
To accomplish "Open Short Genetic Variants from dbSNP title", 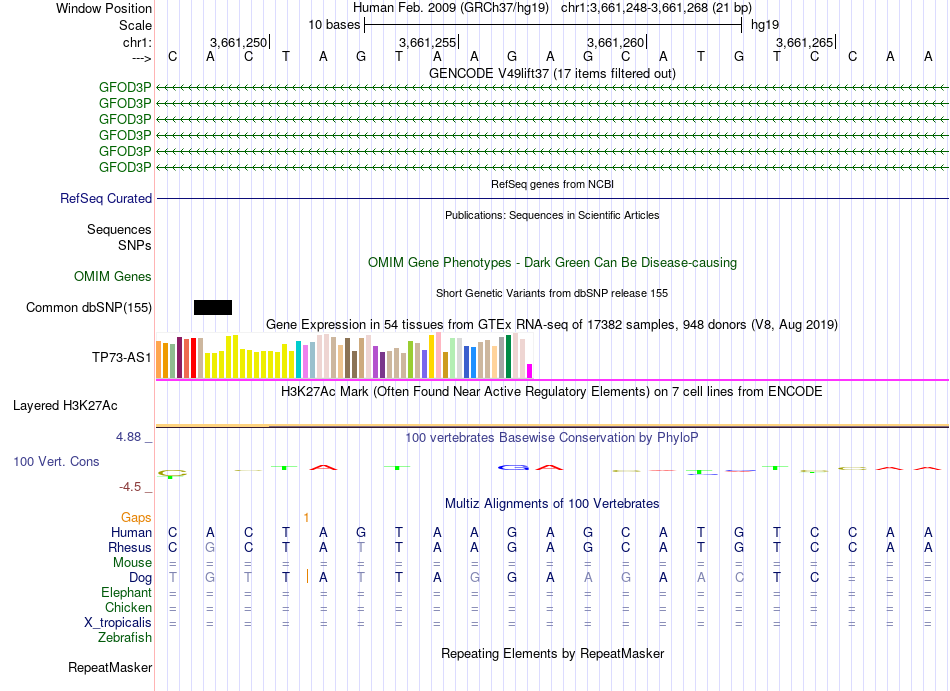I will point(552,293).
